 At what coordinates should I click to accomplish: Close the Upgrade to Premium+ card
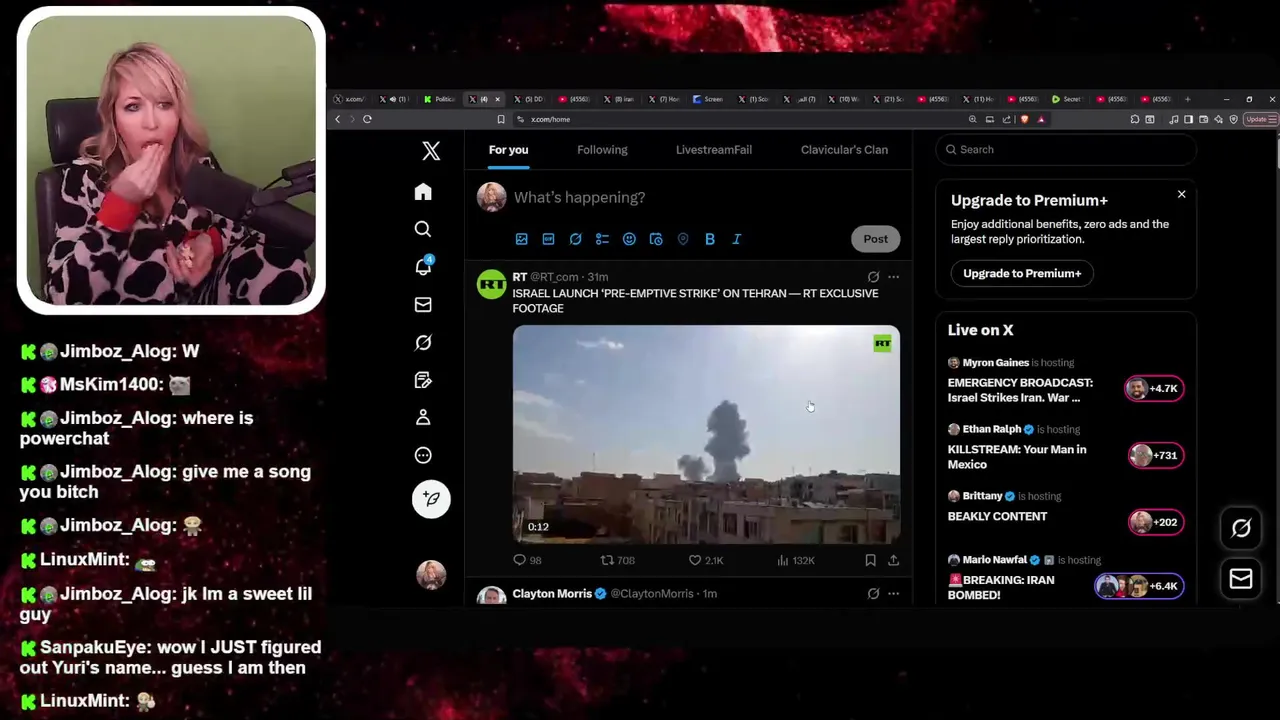point(1181,194)
